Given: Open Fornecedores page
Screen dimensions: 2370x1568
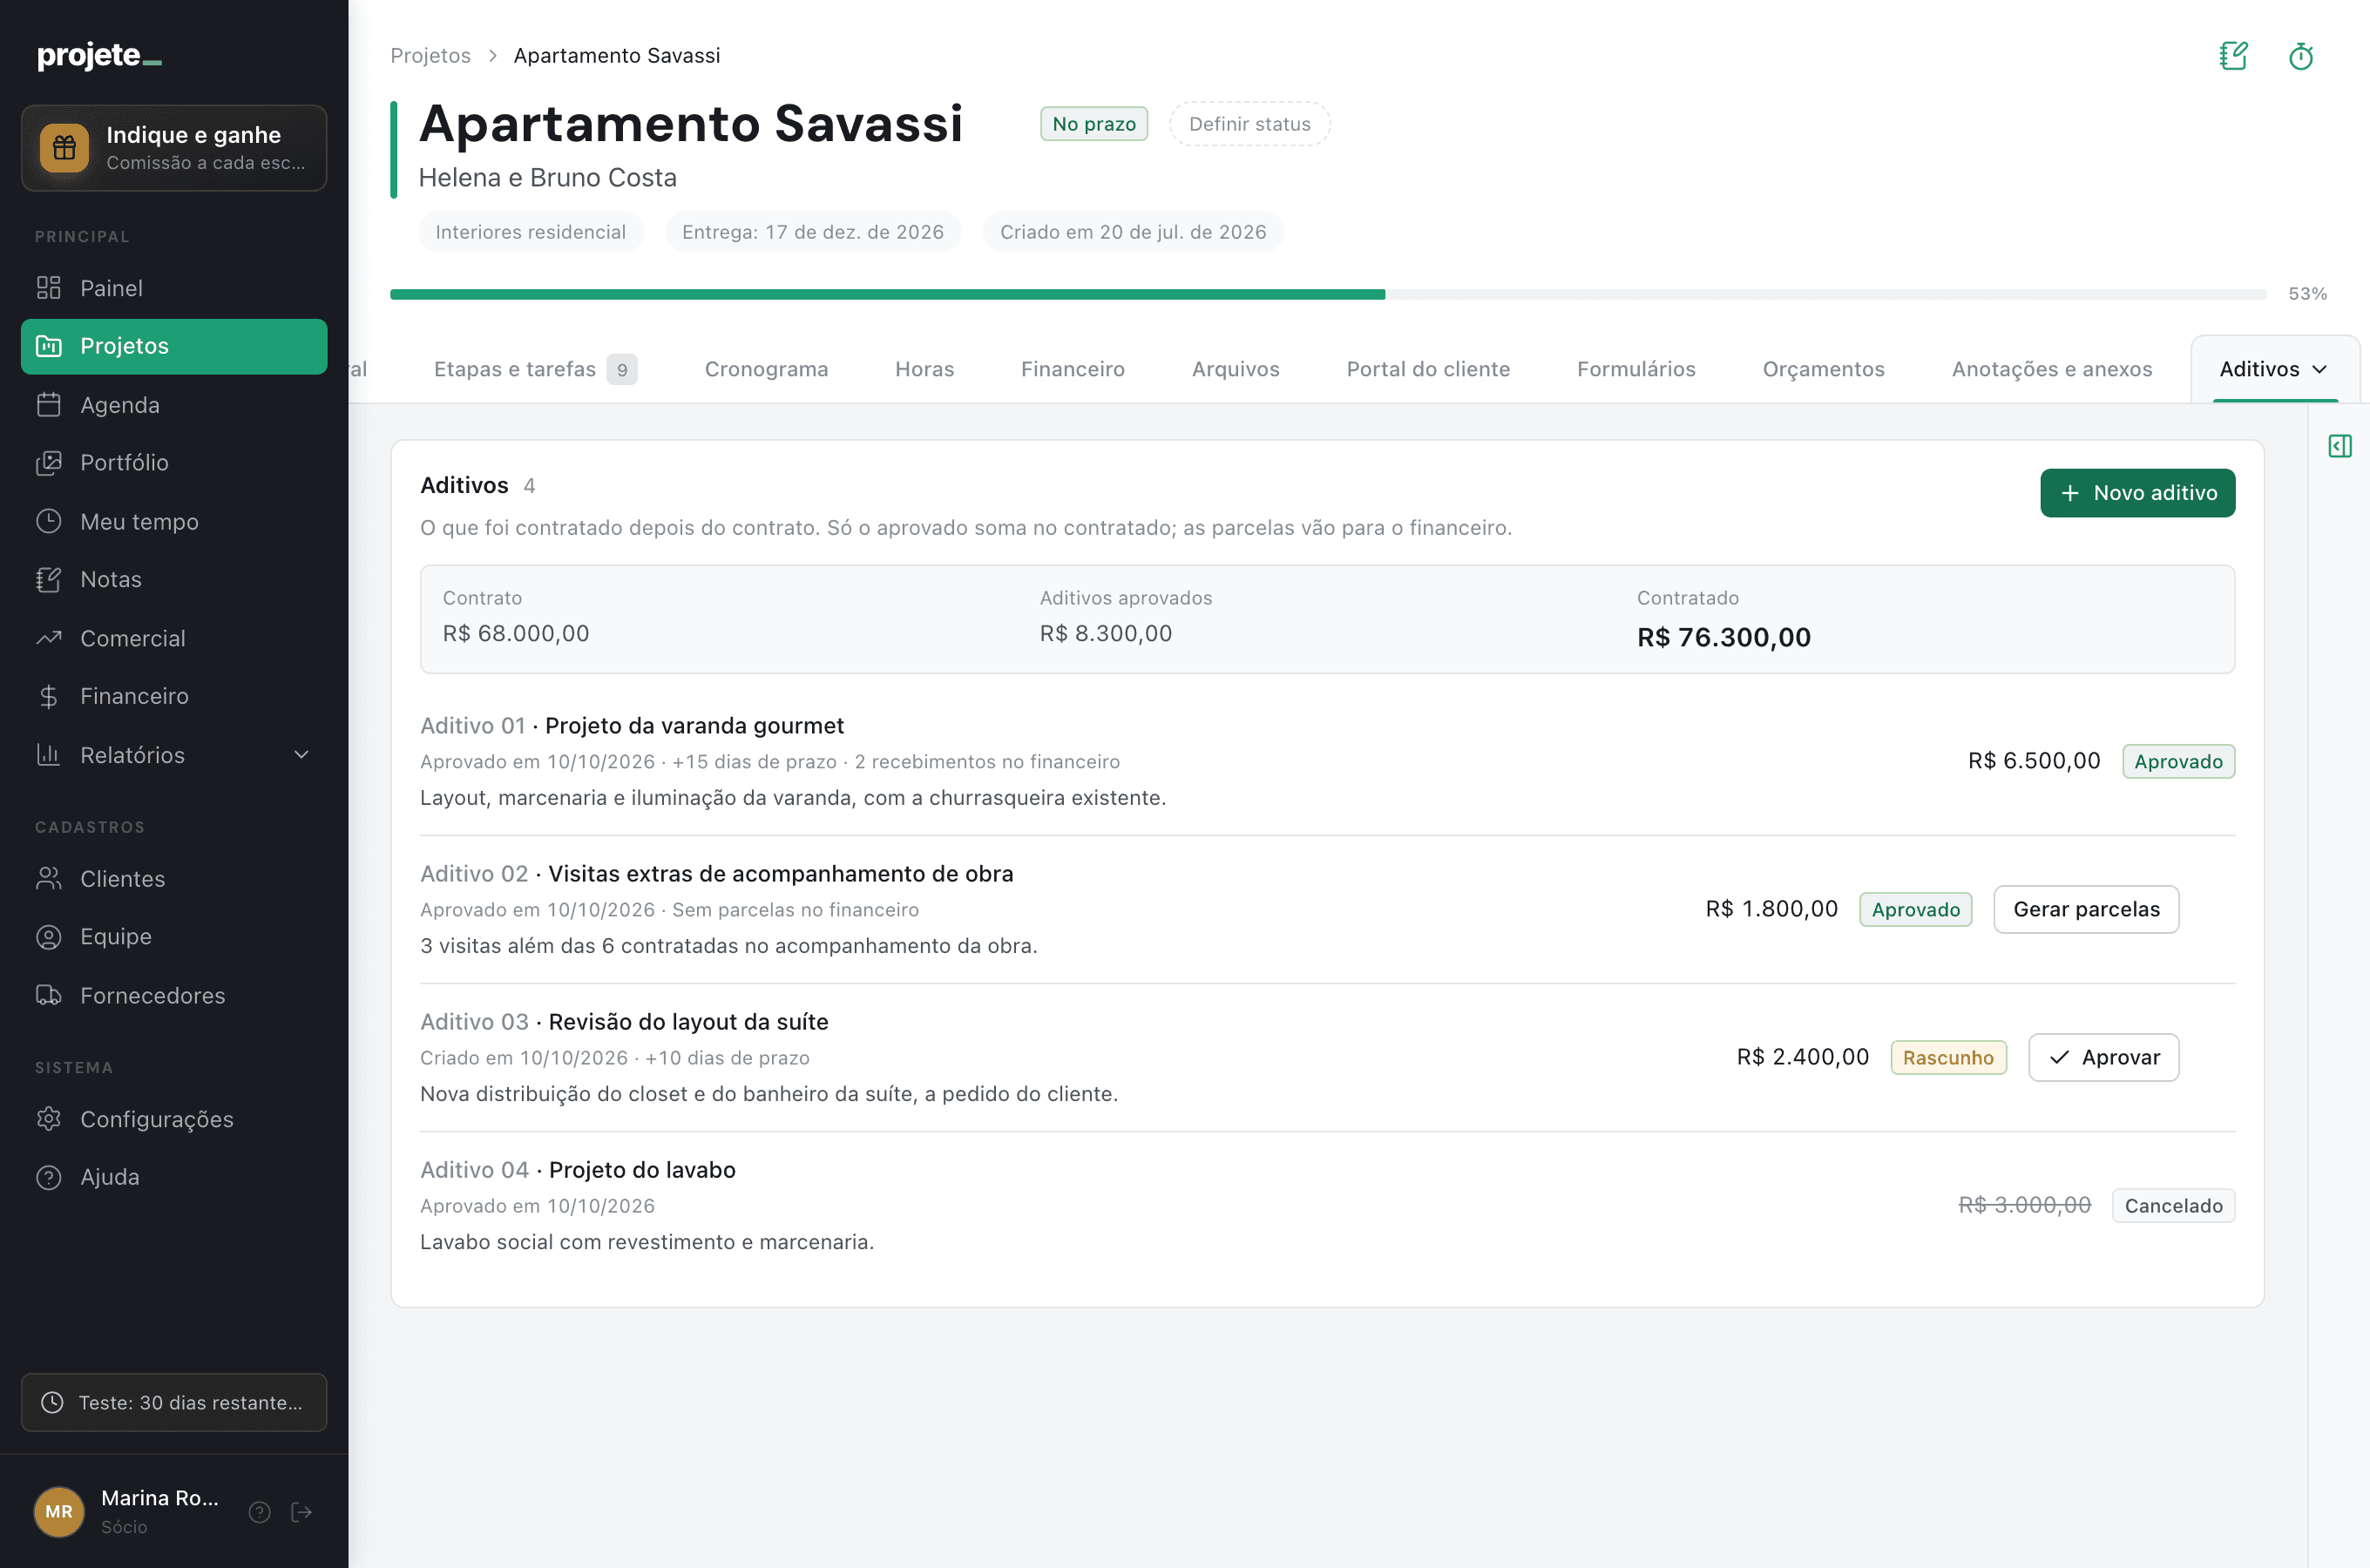Looking at the screenshot, I should pos(174,995).
